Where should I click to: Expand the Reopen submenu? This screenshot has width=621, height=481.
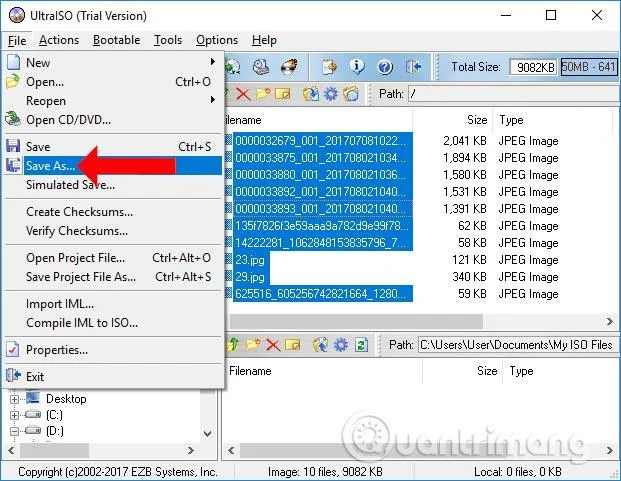pos(114,101)
